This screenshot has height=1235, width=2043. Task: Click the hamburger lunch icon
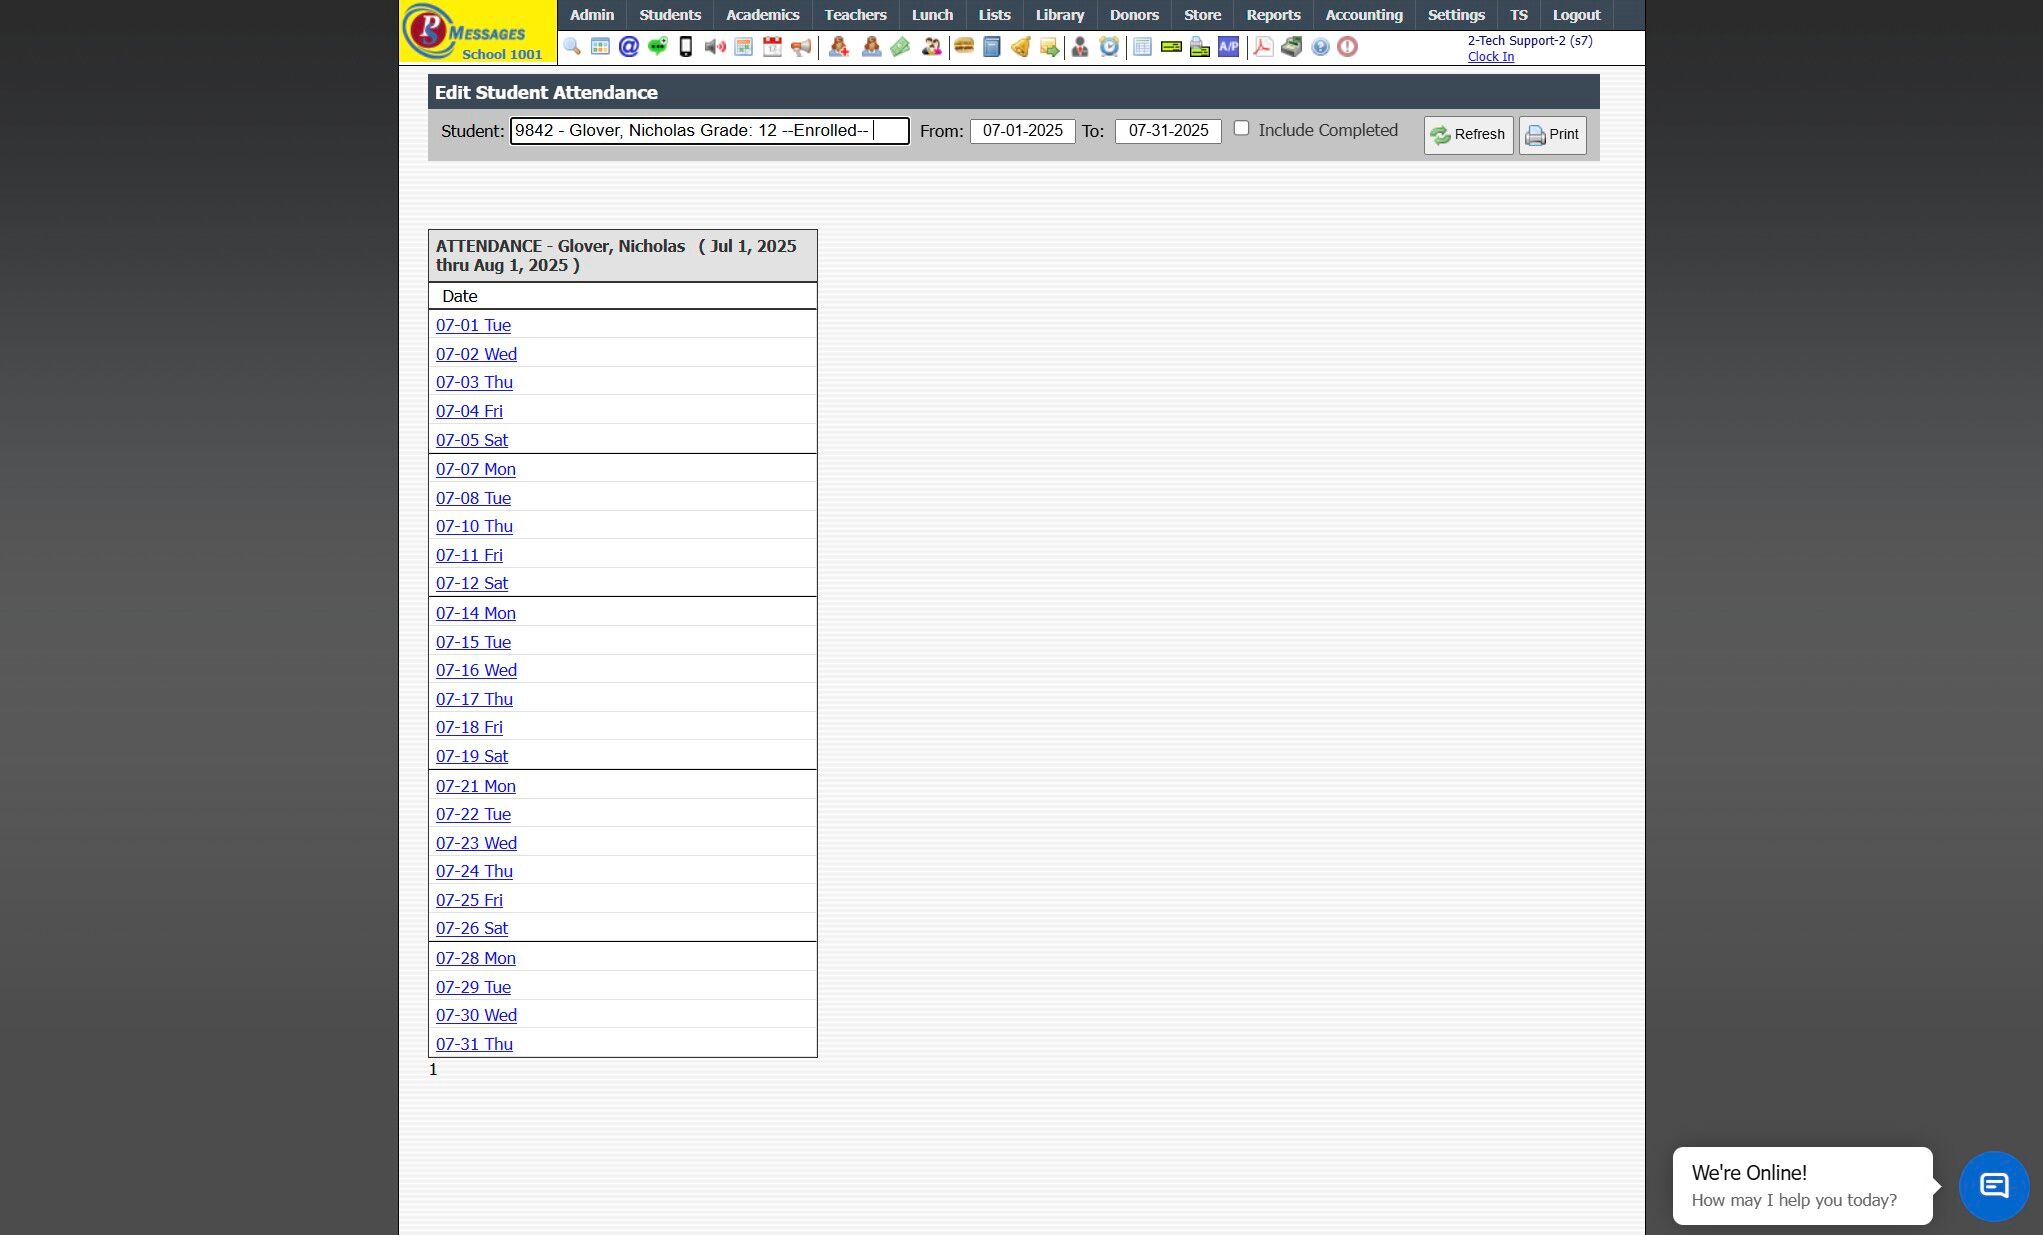964,47
